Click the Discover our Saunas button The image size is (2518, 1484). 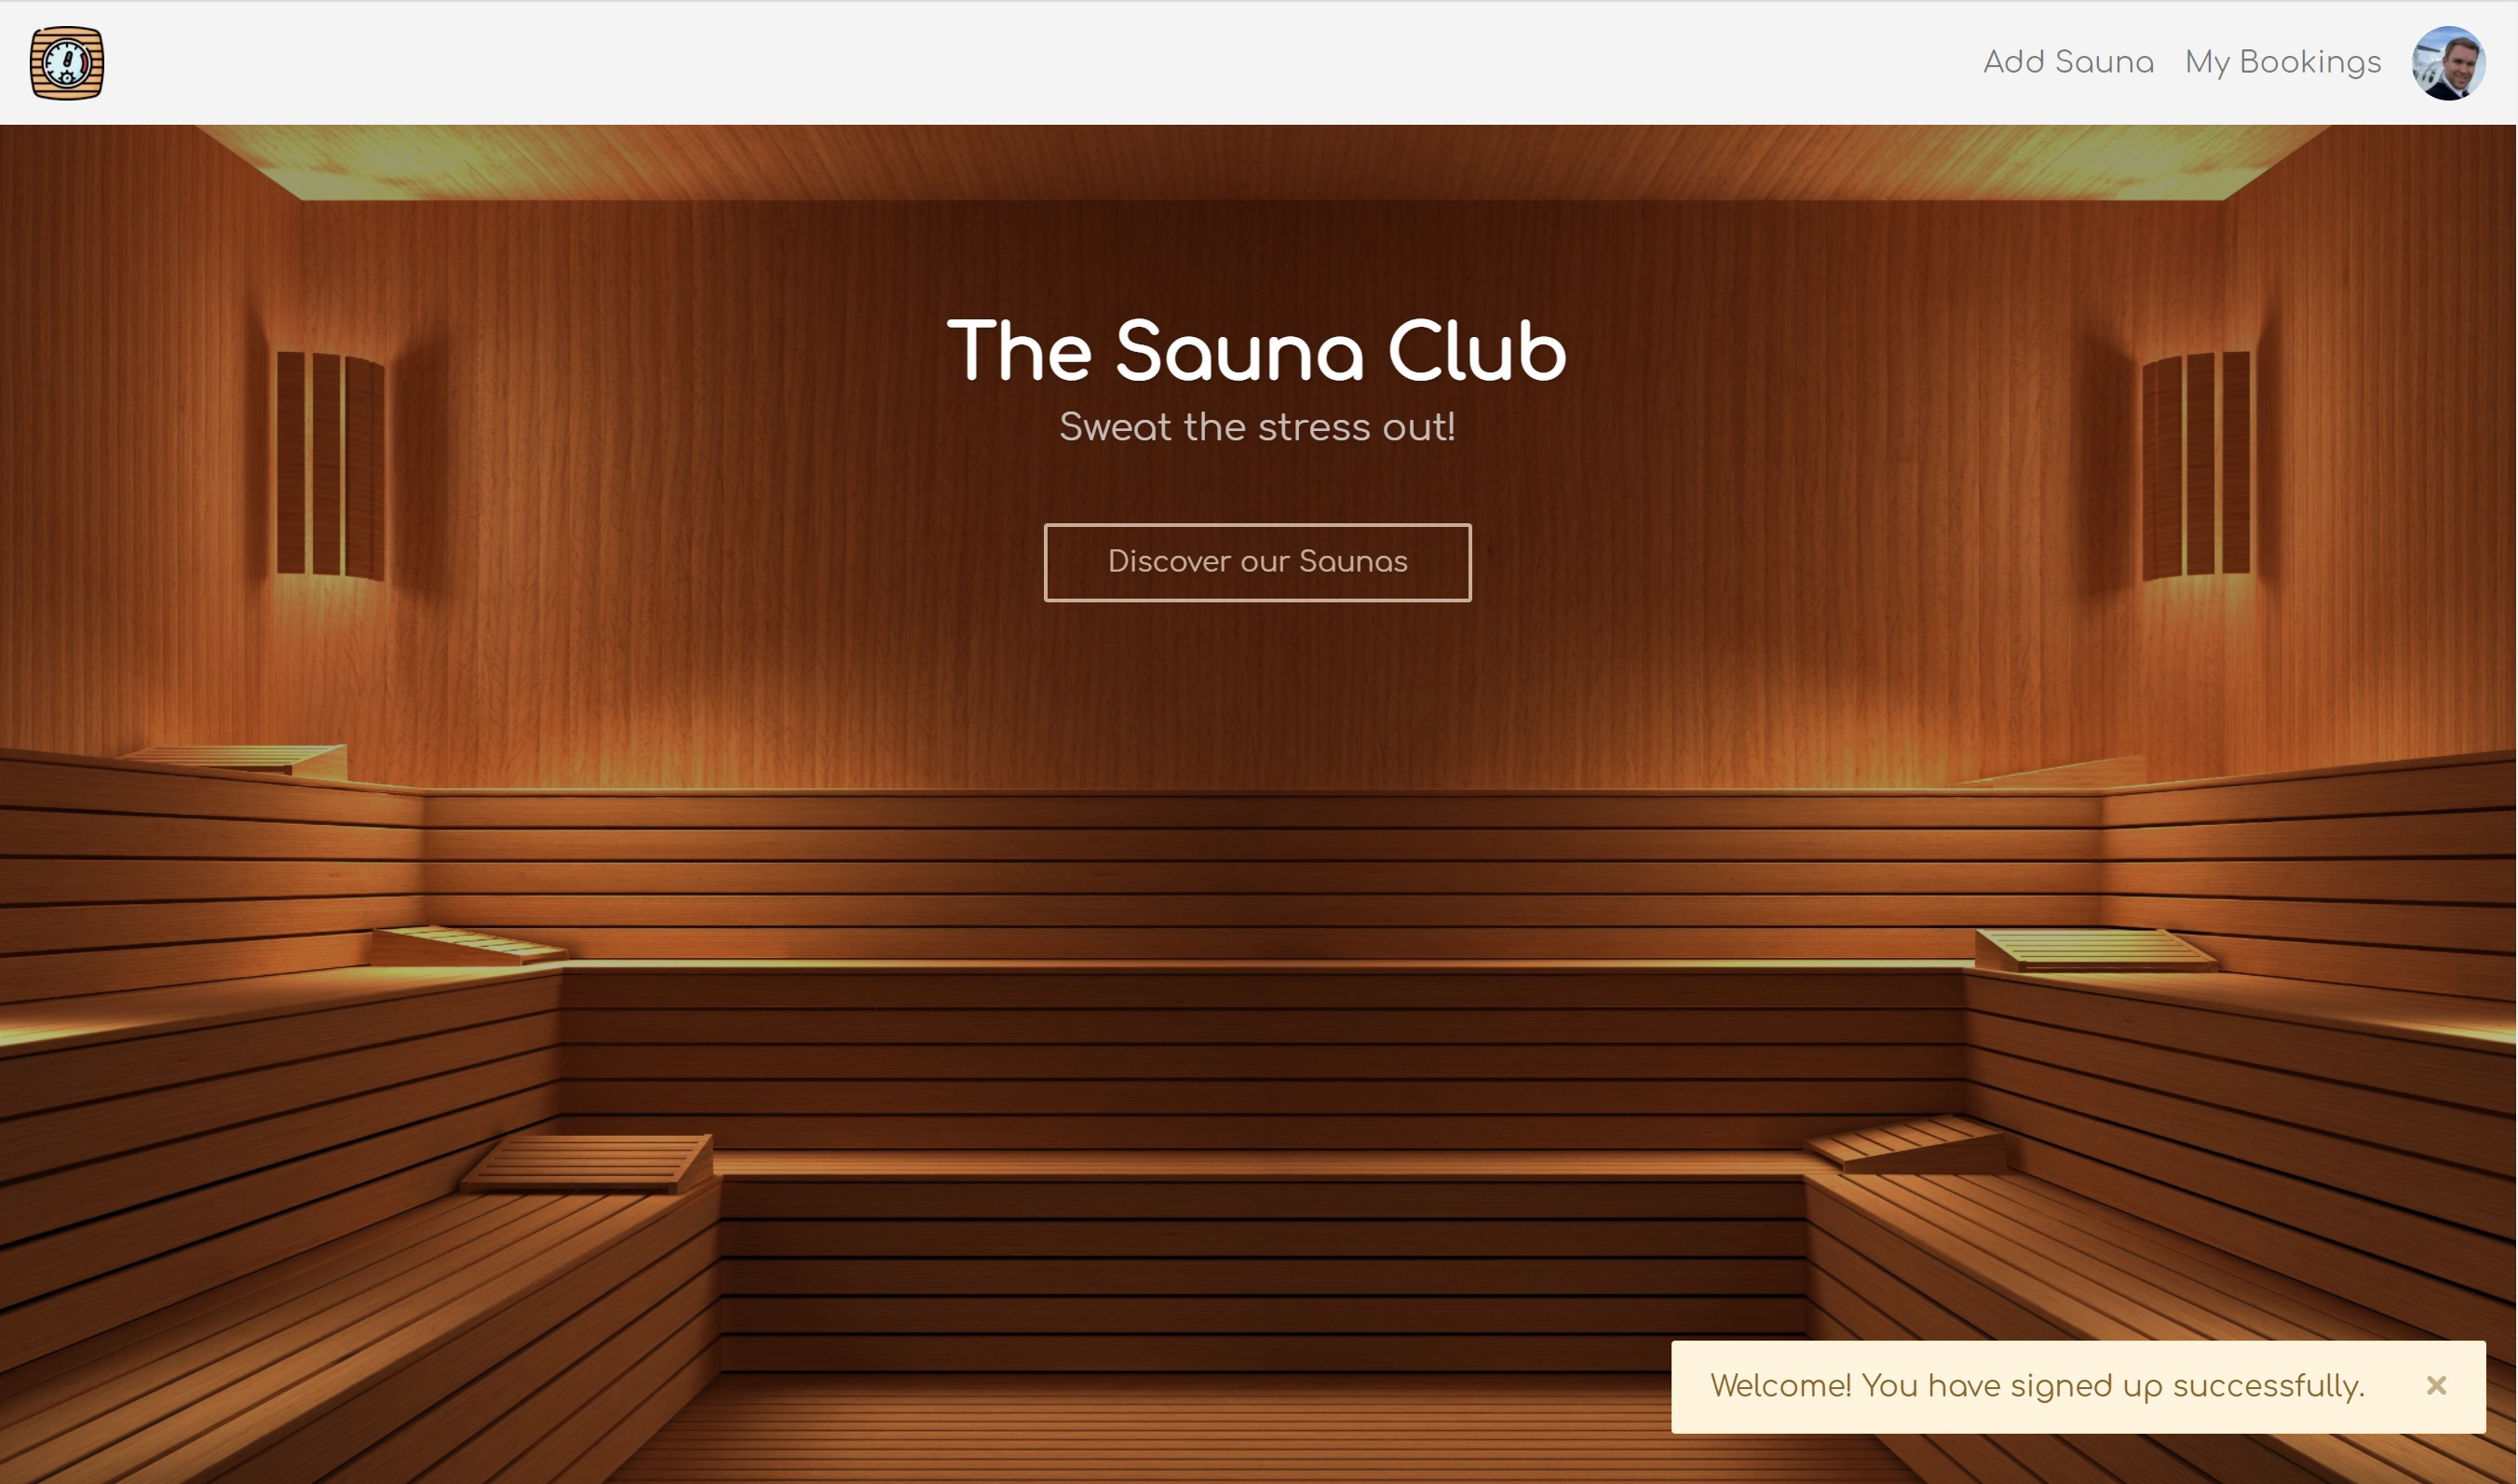(1257, 562)
